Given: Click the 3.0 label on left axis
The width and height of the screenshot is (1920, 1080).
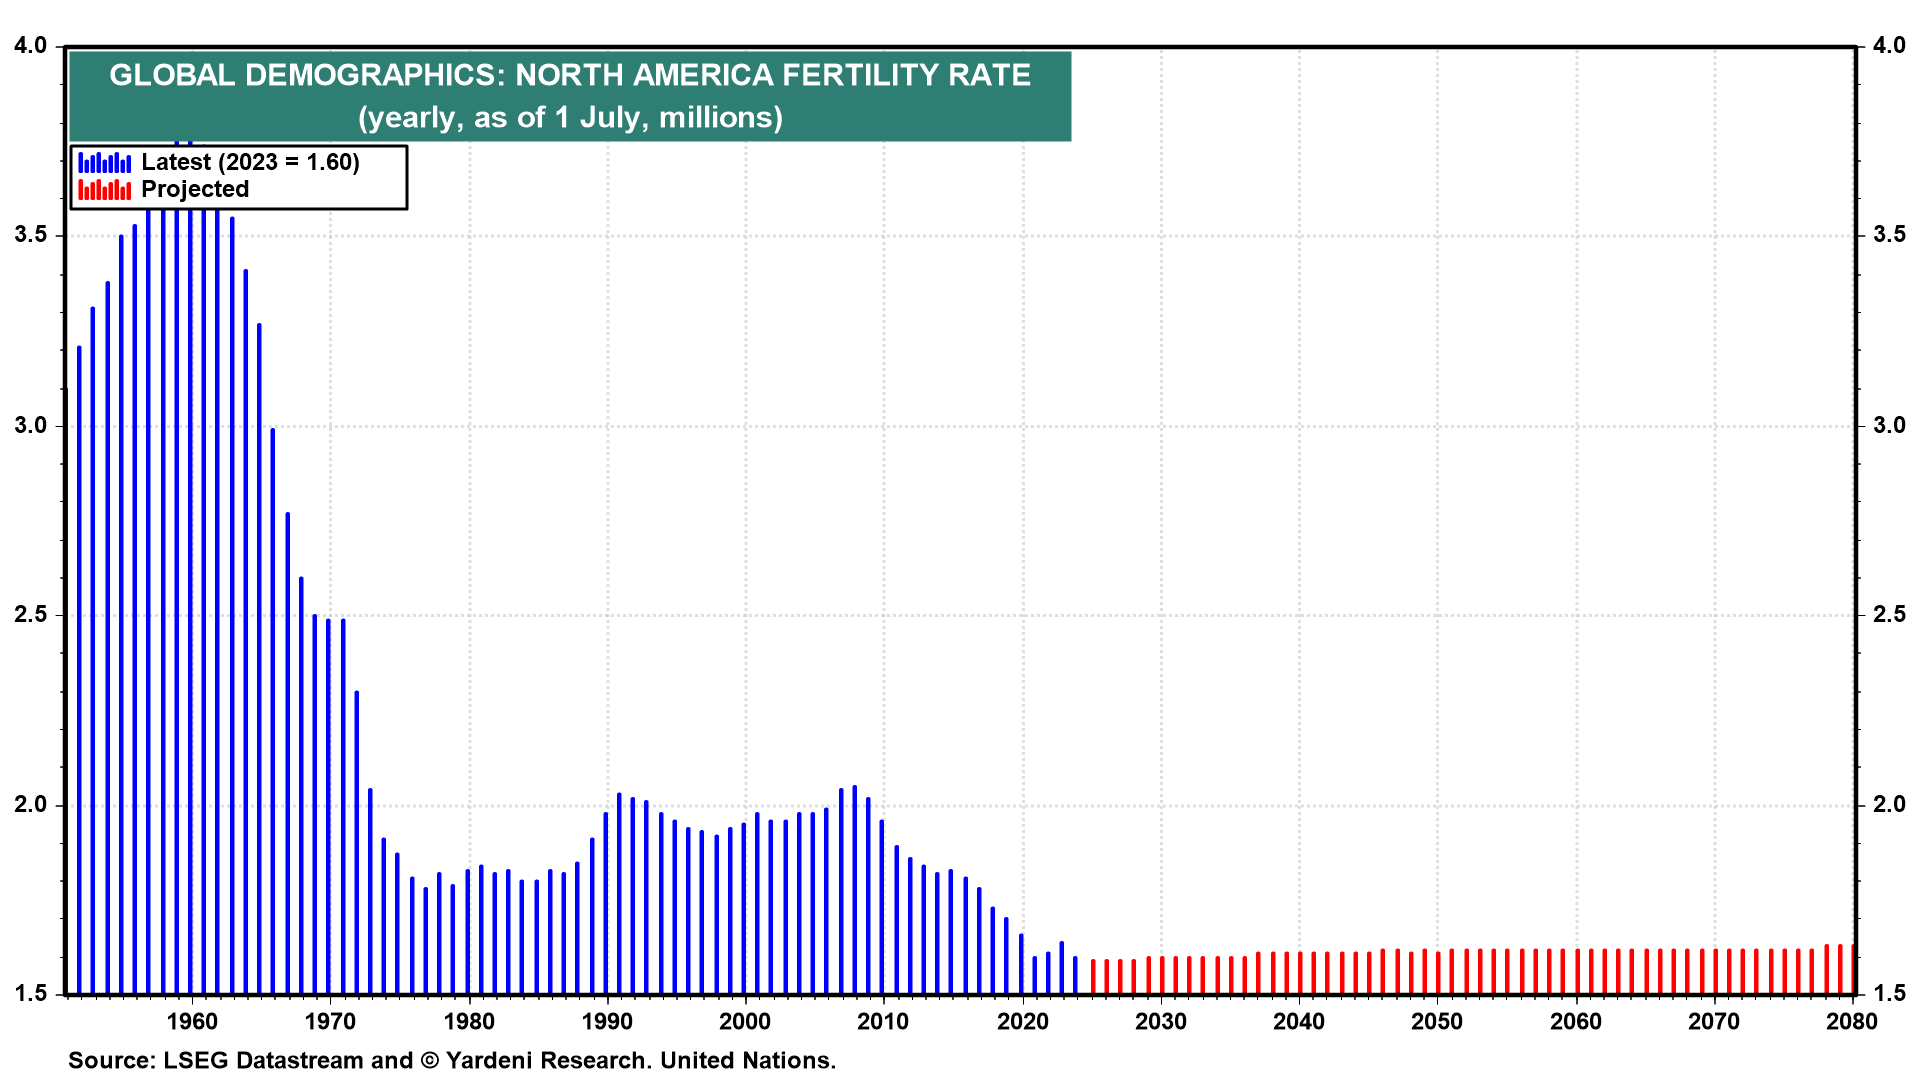Looking at the screenshot, I should (31, 425).
